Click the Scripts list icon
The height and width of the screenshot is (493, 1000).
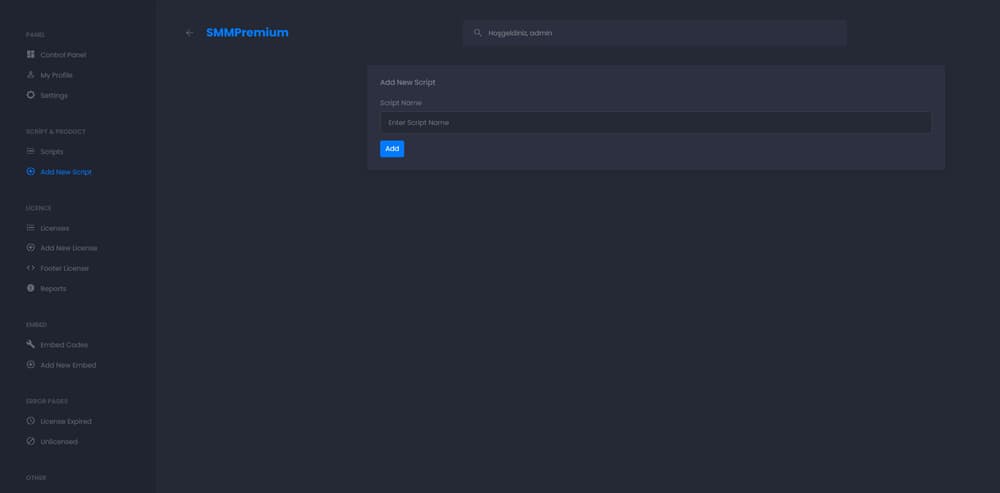tap(31, 151)
